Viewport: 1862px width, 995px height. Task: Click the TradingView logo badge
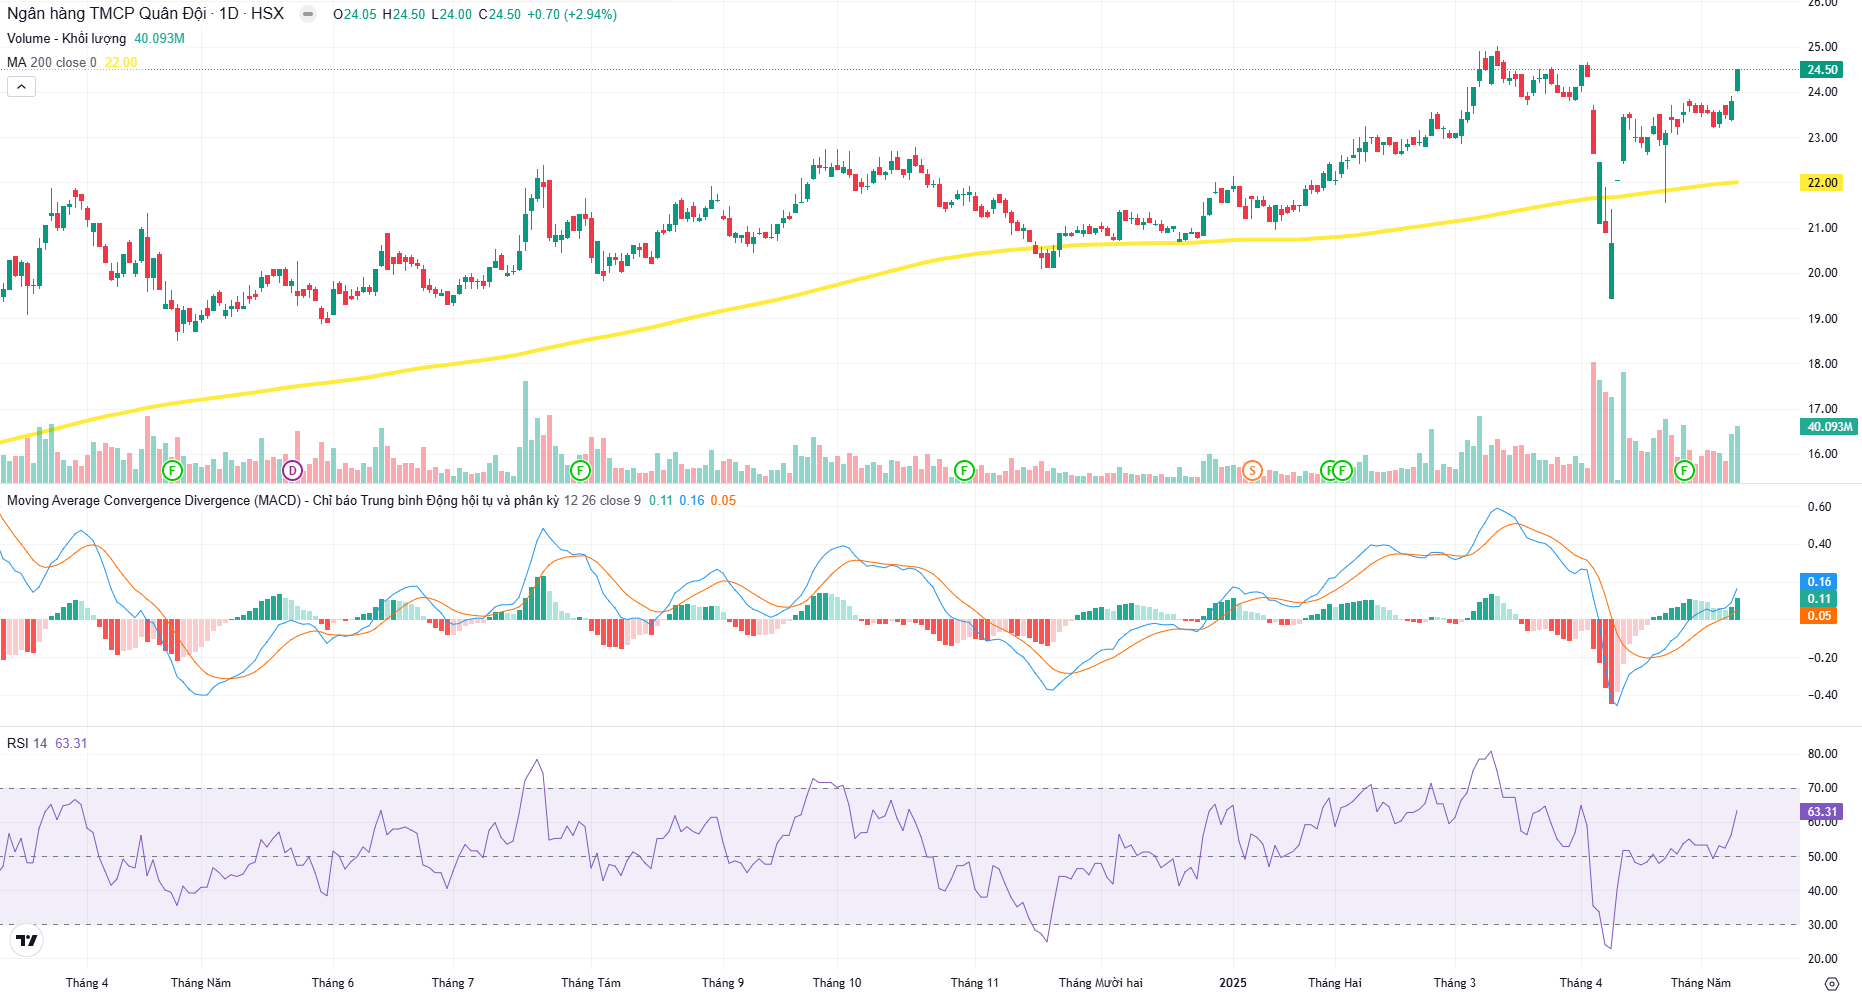[x=27, y=940]
